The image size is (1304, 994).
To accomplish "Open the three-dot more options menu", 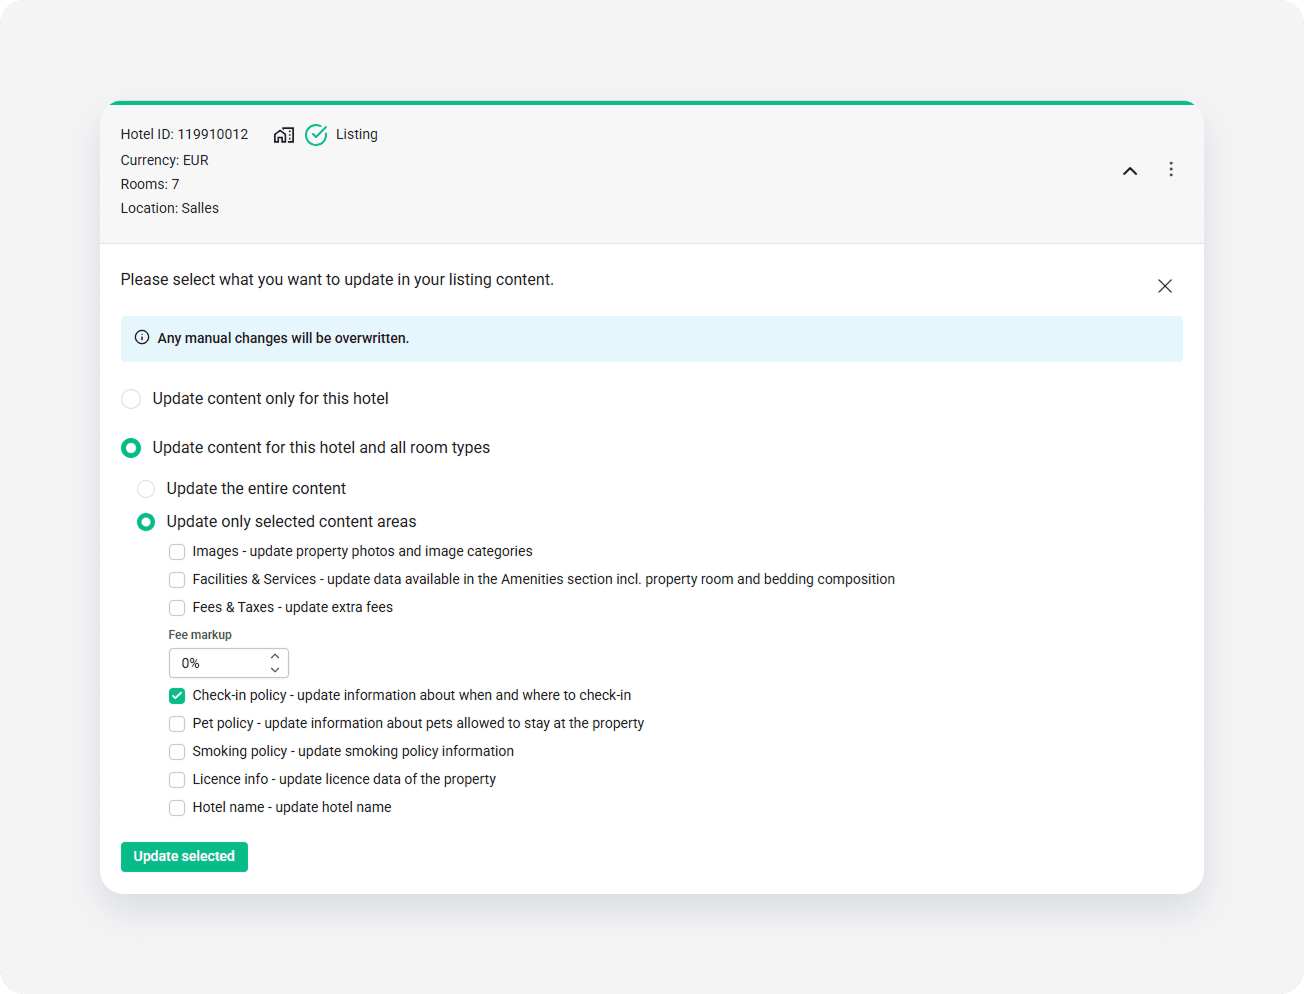I will (1171, 169).
